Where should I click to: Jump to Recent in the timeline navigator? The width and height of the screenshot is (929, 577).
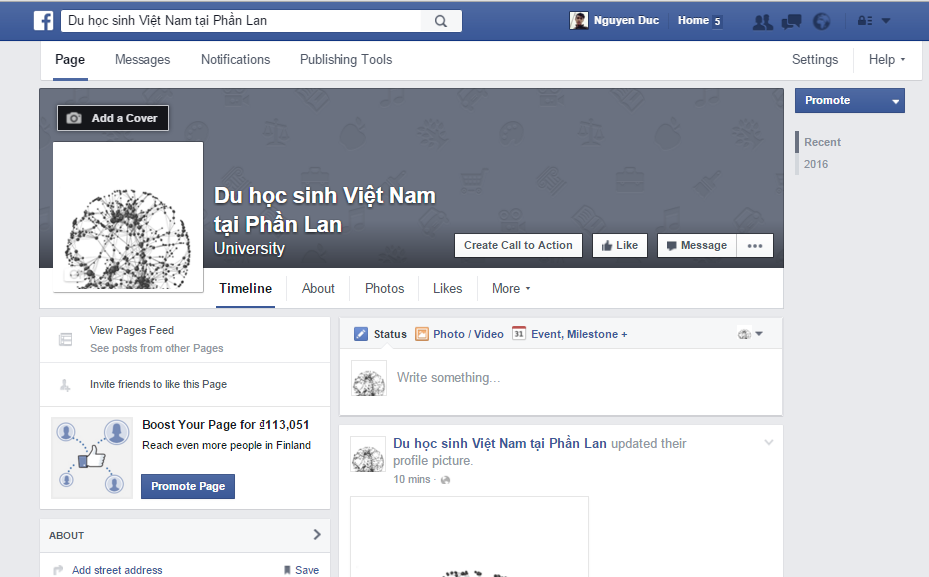click(822, 142)
